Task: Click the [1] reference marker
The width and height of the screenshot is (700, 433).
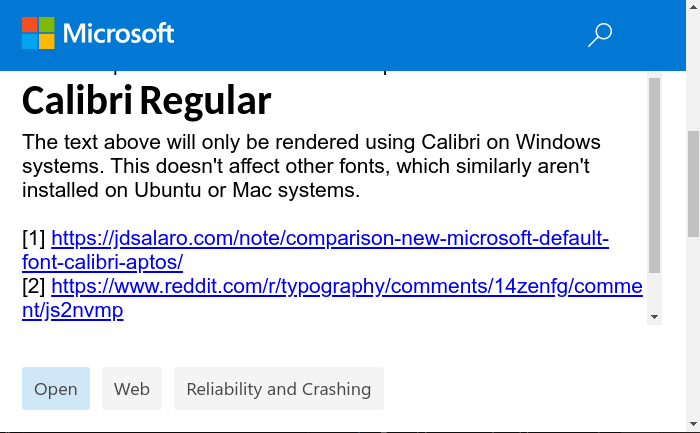Action: (x=34, y=238)
